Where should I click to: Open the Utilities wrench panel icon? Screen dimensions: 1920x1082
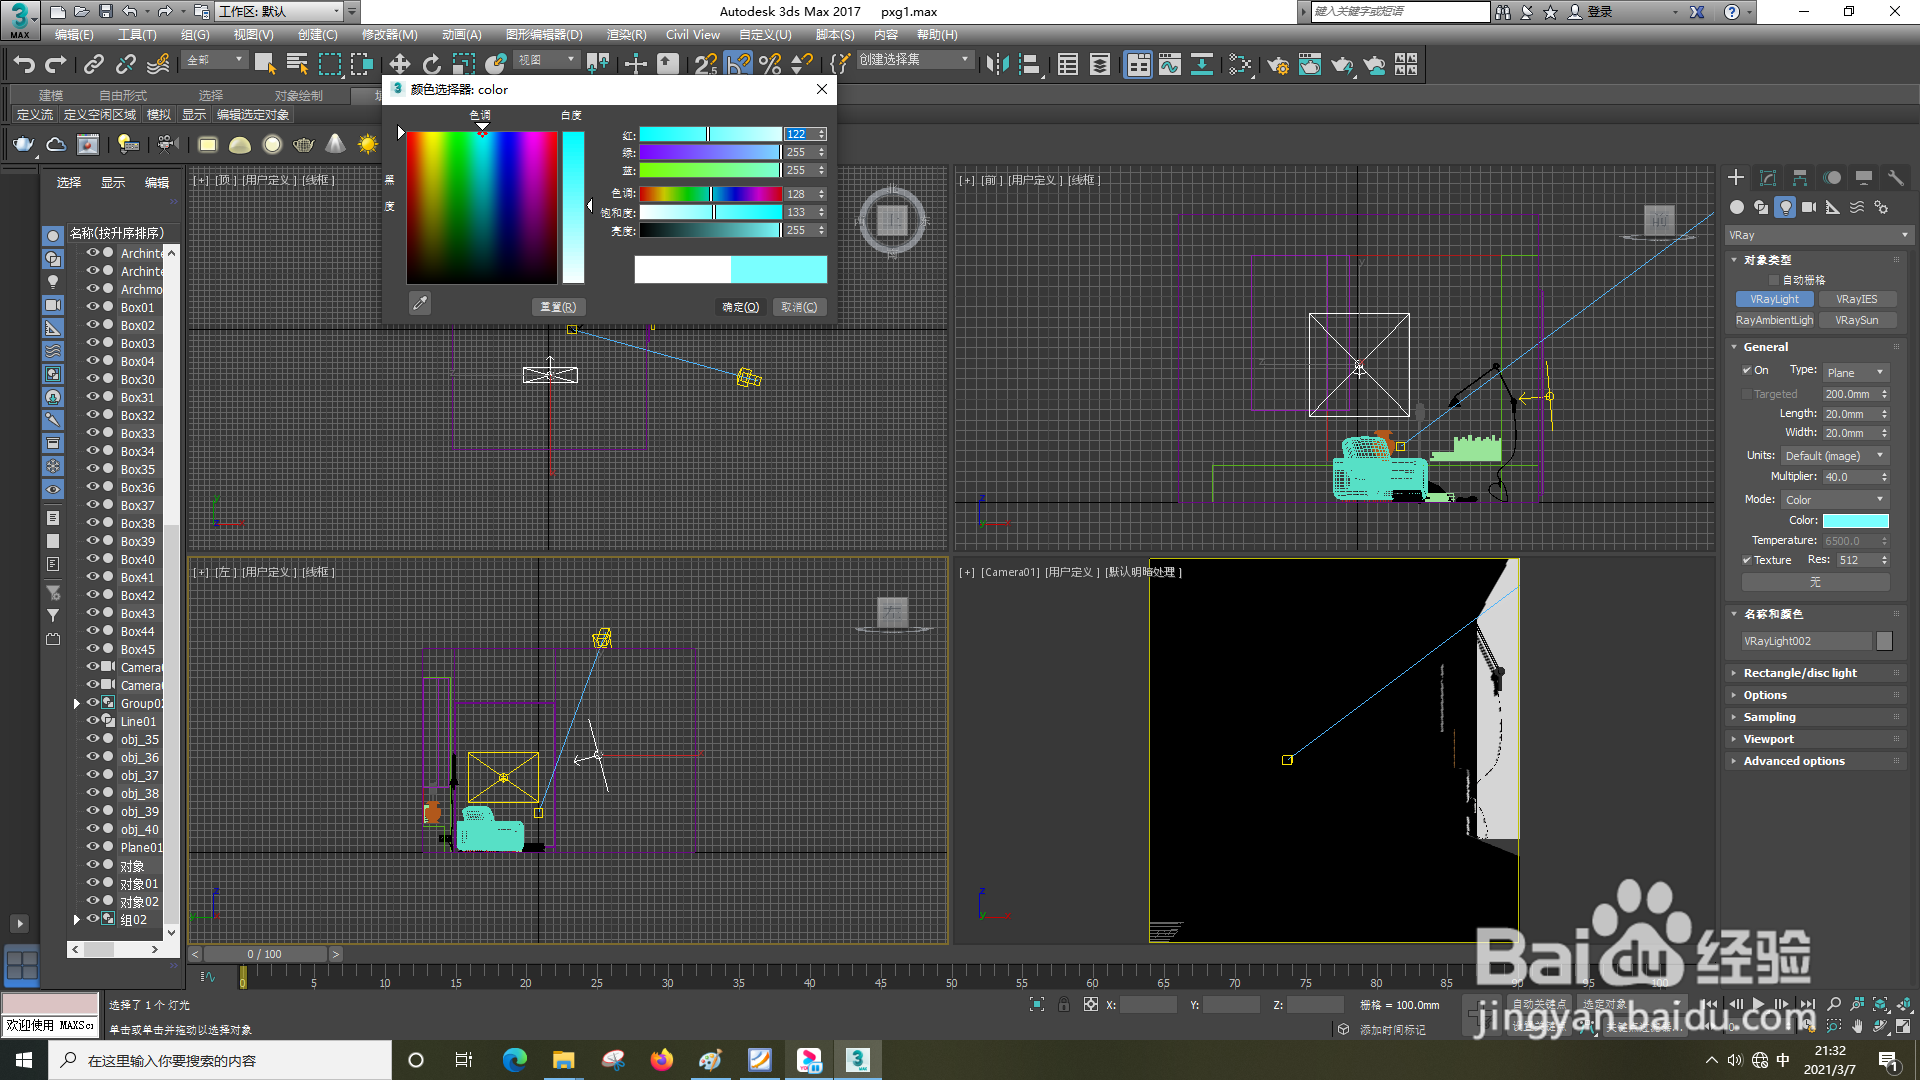(1895, 178)
